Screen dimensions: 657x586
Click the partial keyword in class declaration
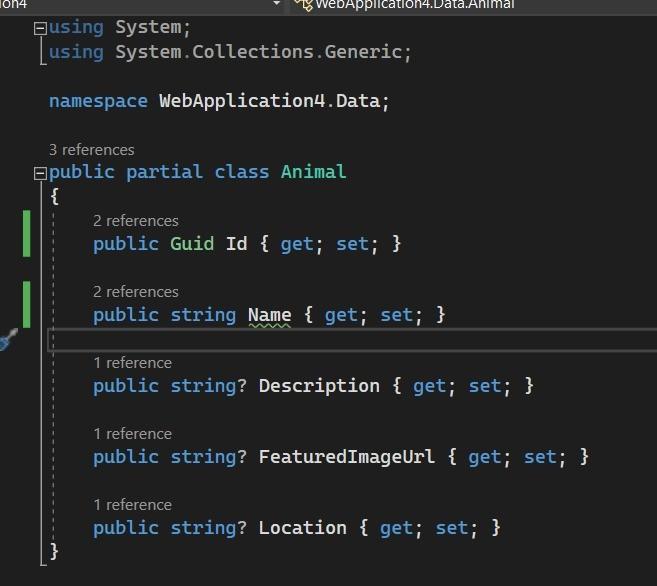click(164, 172)
